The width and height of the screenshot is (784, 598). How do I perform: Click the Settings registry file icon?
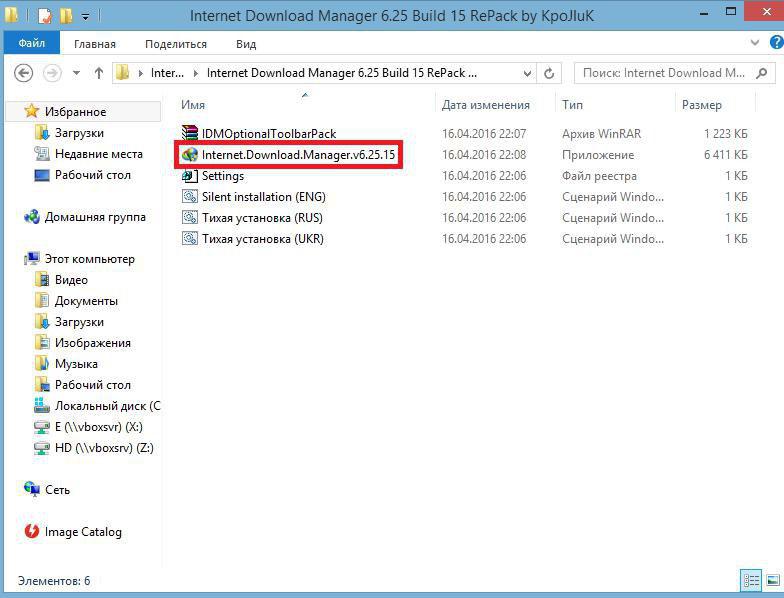coord(190,176)
